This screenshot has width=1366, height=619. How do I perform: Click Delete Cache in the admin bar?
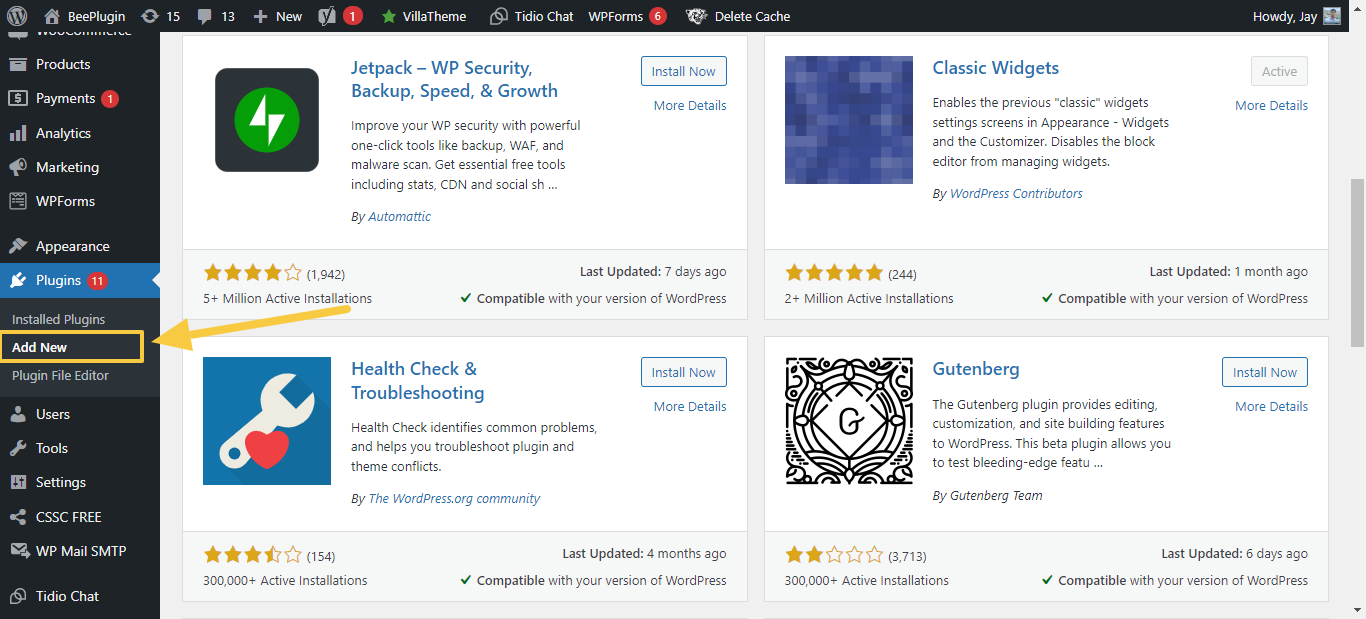(738, 16)
